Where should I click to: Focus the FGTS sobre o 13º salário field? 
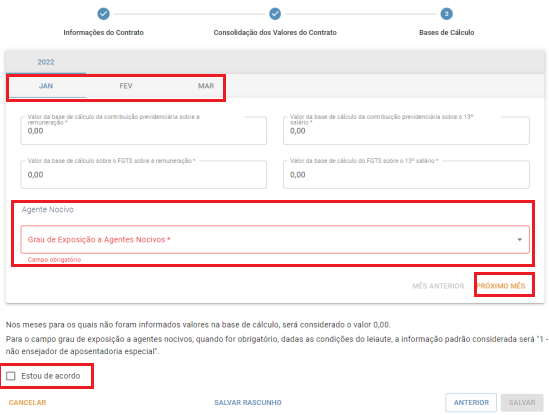[406, 174]
